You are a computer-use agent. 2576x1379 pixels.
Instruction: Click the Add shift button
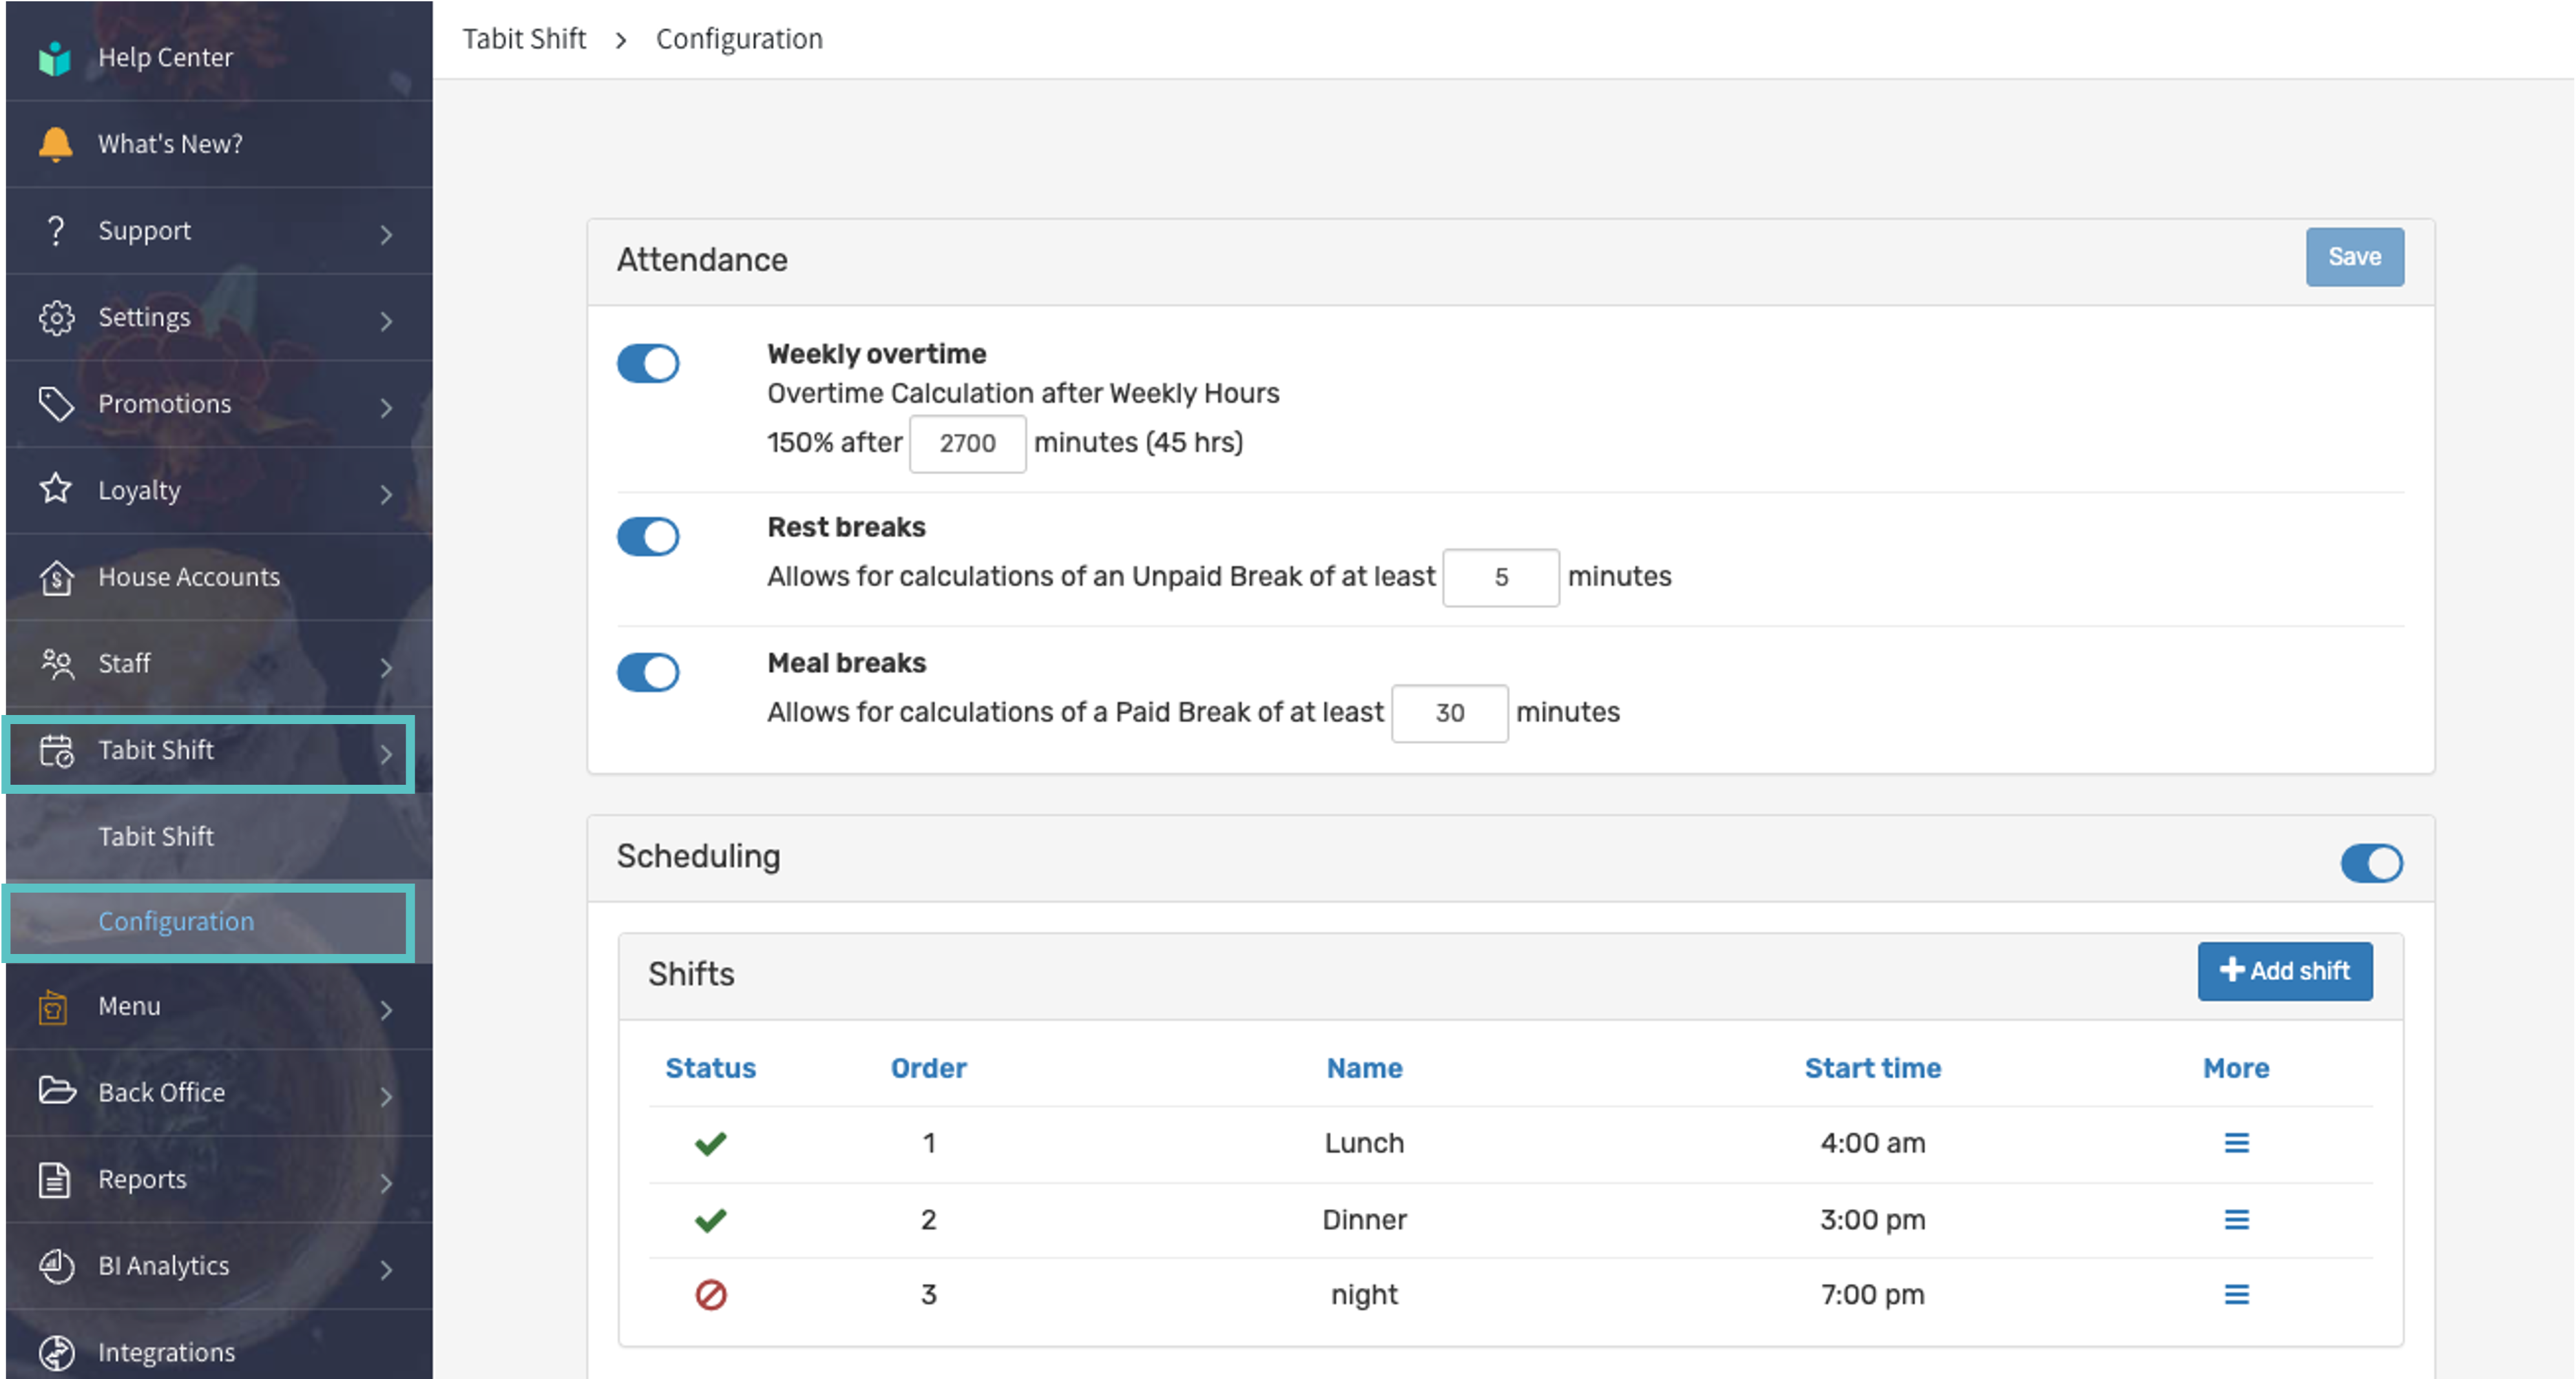(2284, 971)
